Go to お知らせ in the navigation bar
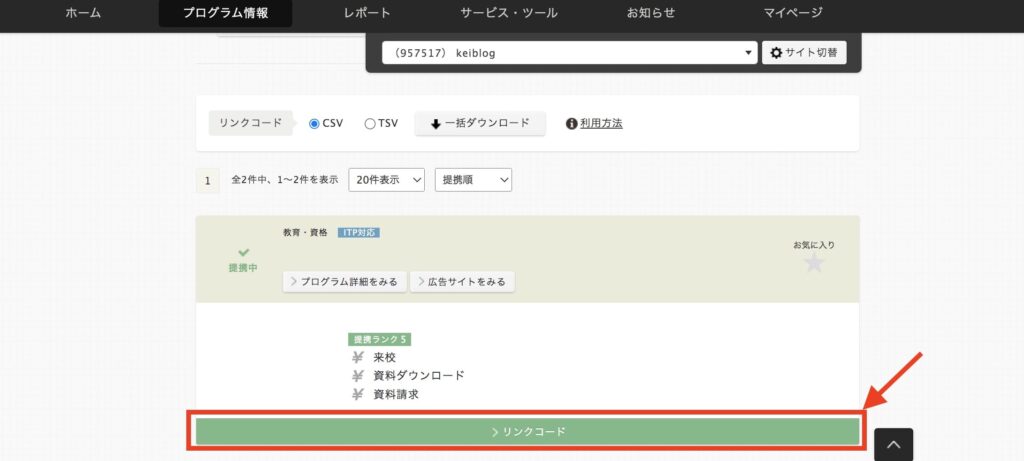Viewport: 1024px width, 461px height. pyautogui.click(x=650, y=12)
